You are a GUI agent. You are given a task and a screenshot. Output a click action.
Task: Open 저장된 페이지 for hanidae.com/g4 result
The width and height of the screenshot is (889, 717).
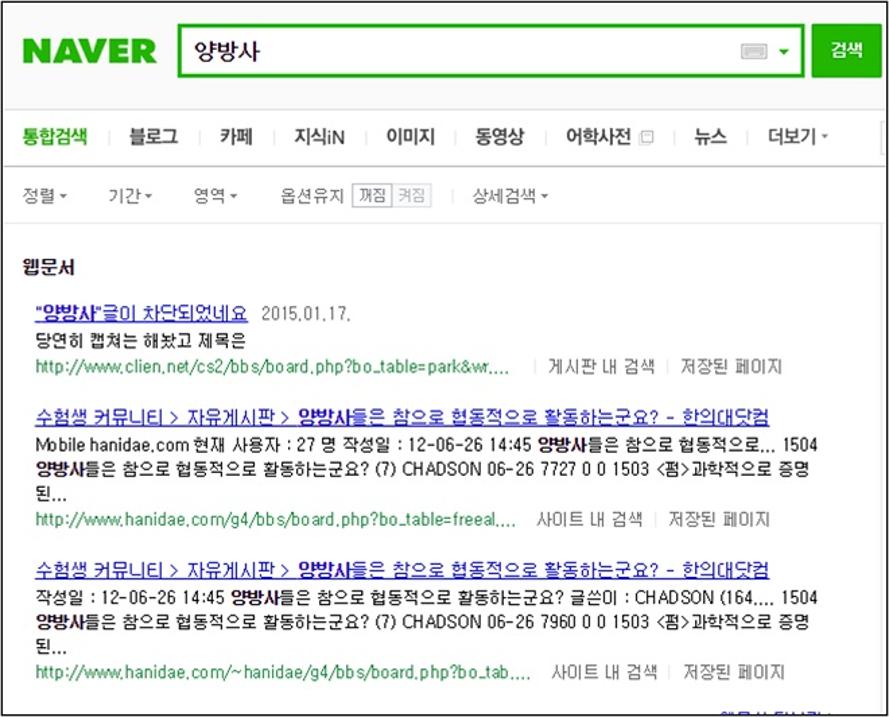pos(719,519)
